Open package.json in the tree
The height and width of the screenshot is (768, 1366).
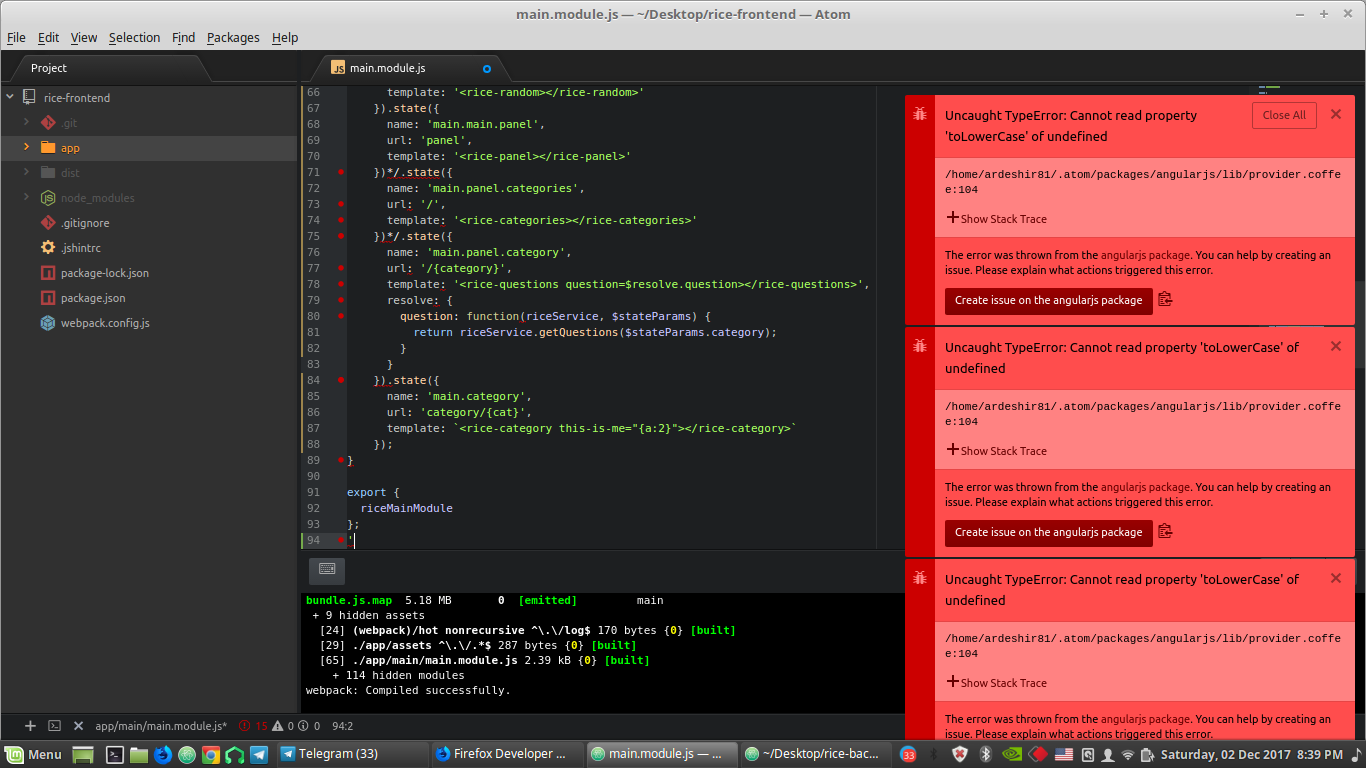coord(93,298)
